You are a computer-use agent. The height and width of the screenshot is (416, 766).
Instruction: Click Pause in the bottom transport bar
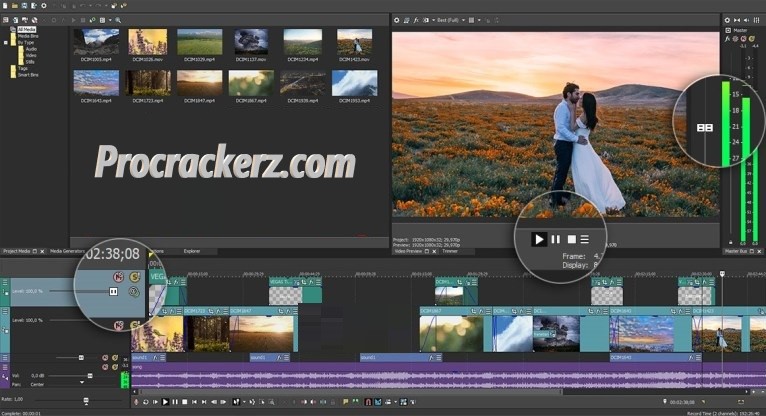pyautogui.click(x=175, y=402)
